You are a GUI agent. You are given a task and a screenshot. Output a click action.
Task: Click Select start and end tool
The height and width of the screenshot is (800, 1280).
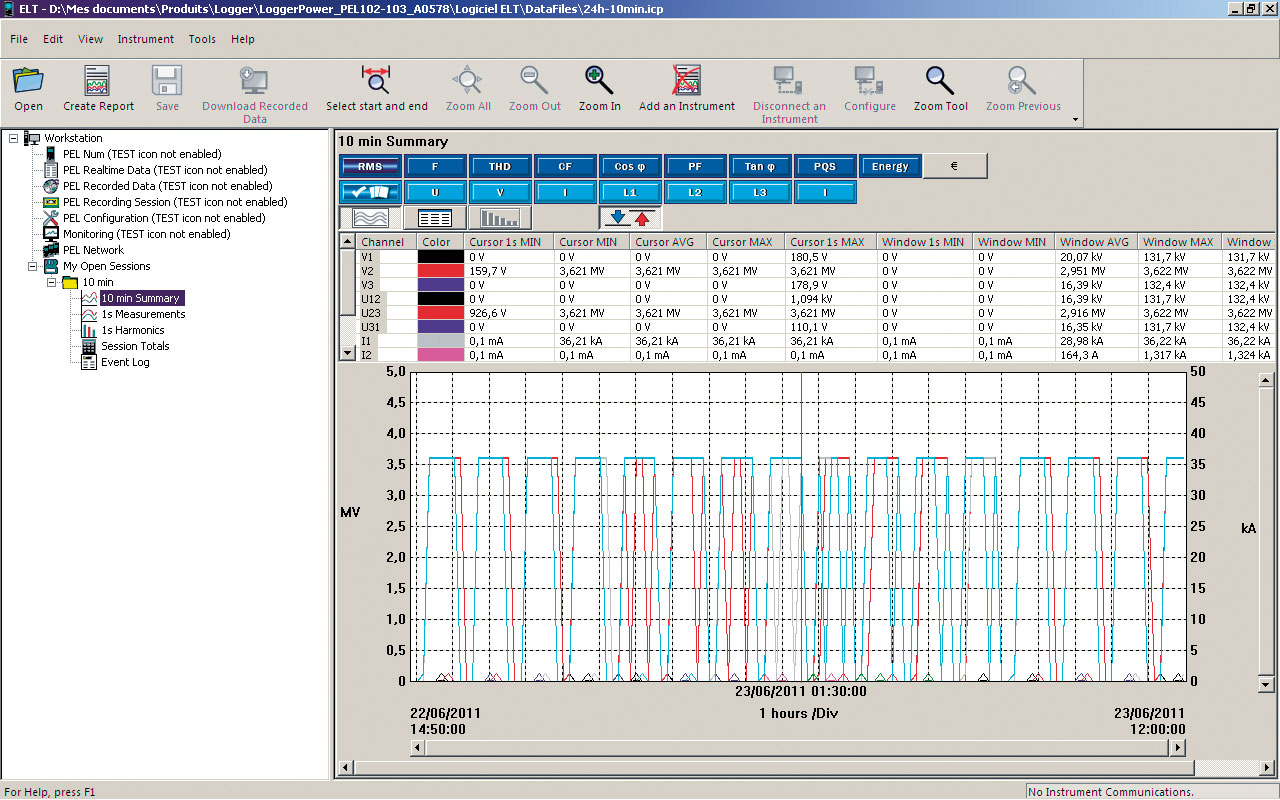376,82
